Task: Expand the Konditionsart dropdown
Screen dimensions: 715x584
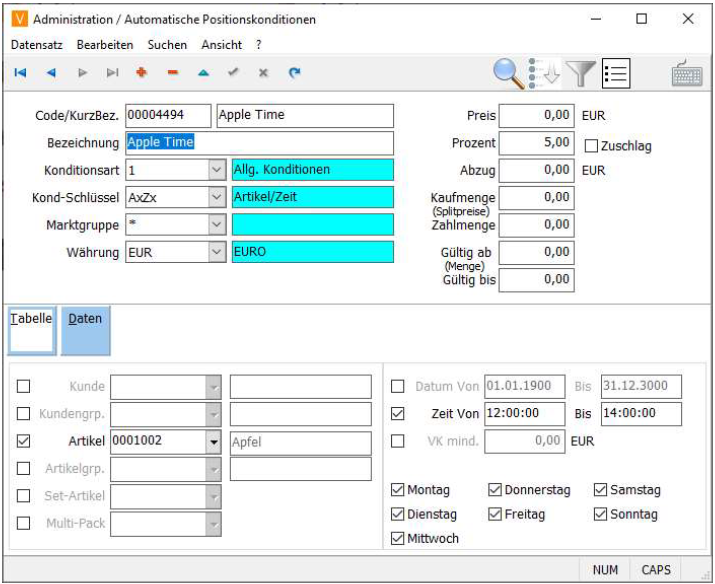Action: click(x=217, y=170)
